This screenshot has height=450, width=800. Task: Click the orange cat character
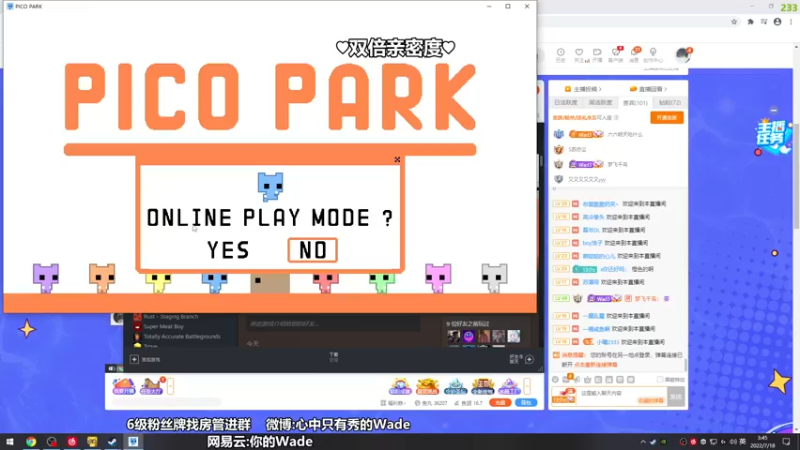click(102, 278)
